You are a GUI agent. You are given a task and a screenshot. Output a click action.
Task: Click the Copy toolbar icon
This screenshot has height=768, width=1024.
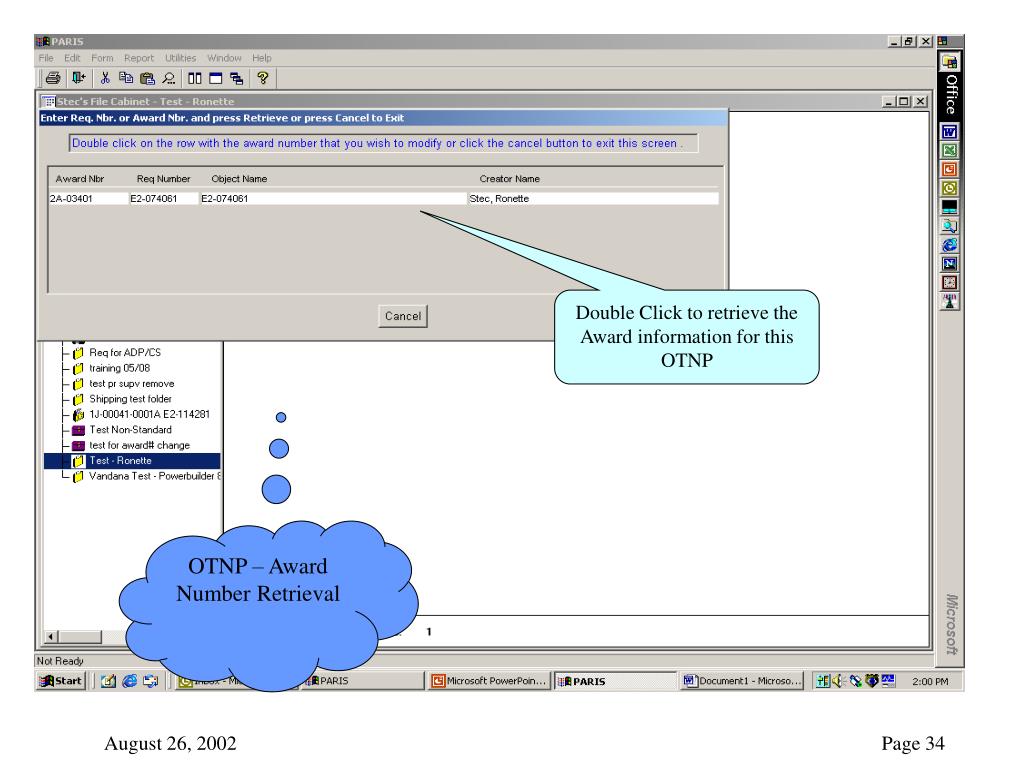[126, 78]
